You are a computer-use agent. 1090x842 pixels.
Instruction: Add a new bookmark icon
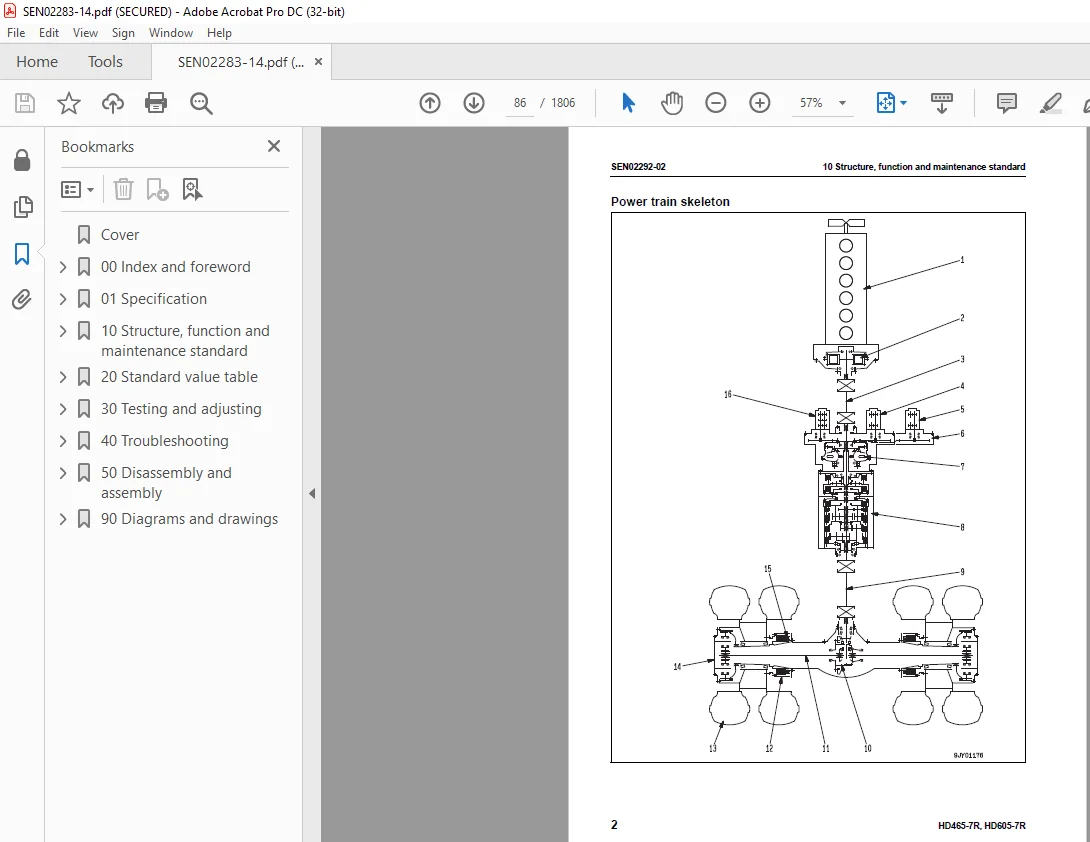tap(157, 189)
